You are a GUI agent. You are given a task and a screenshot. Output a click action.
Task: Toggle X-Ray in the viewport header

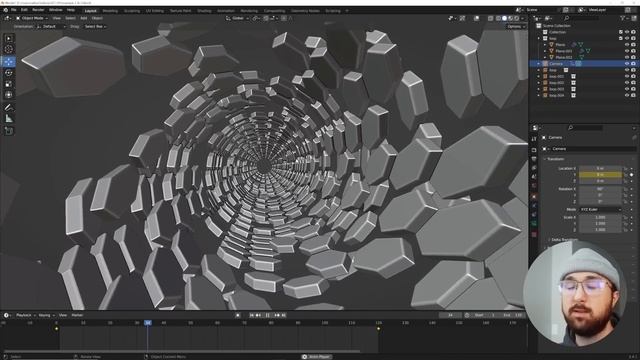pos(491,18)
